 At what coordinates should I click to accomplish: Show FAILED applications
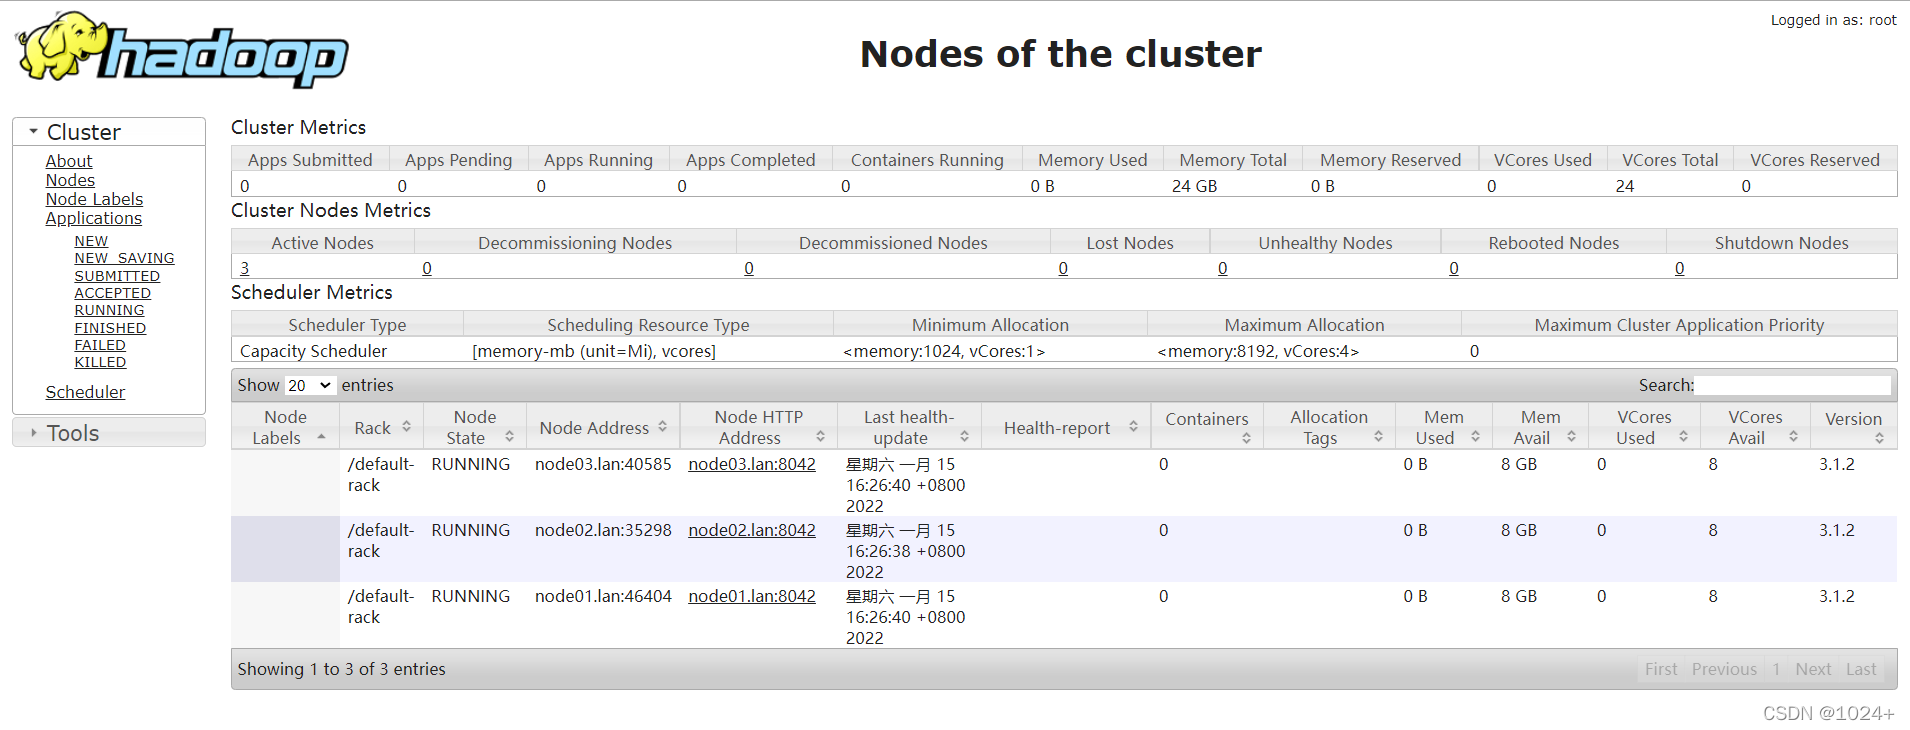click(x=100, y=345)
